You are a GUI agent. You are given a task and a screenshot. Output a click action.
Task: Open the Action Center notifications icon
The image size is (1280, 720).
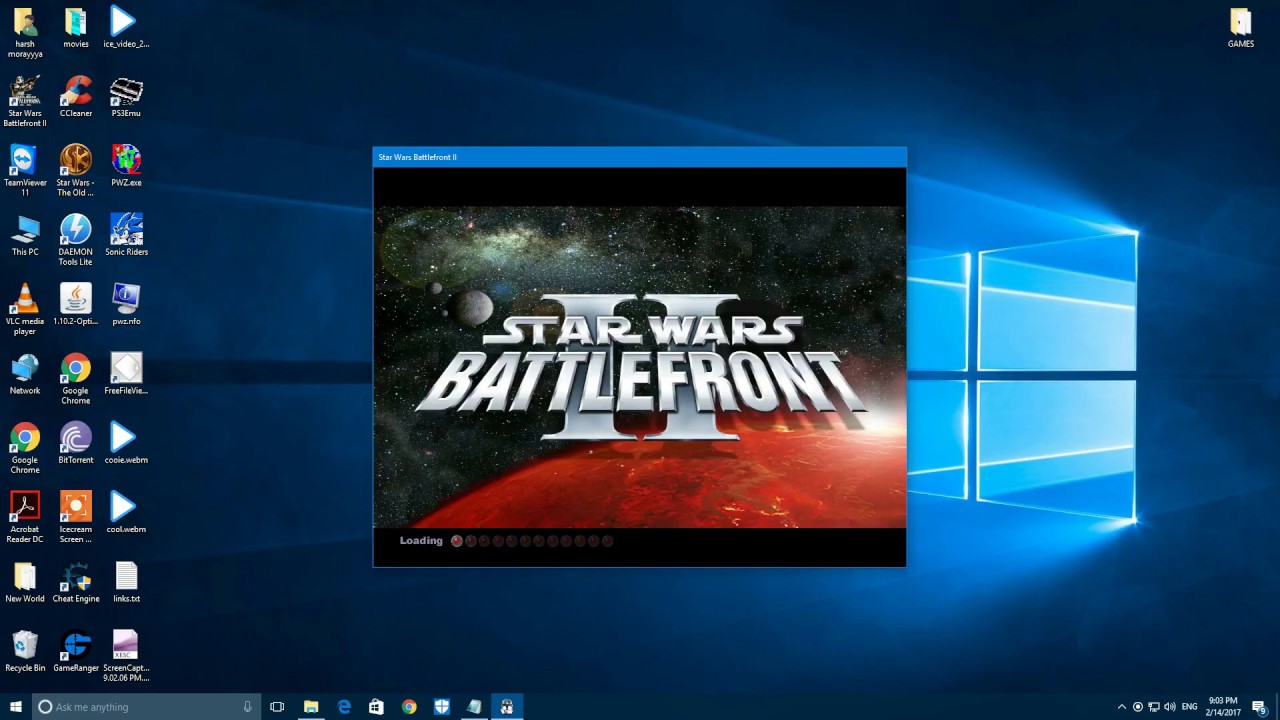coord(1259,707)
